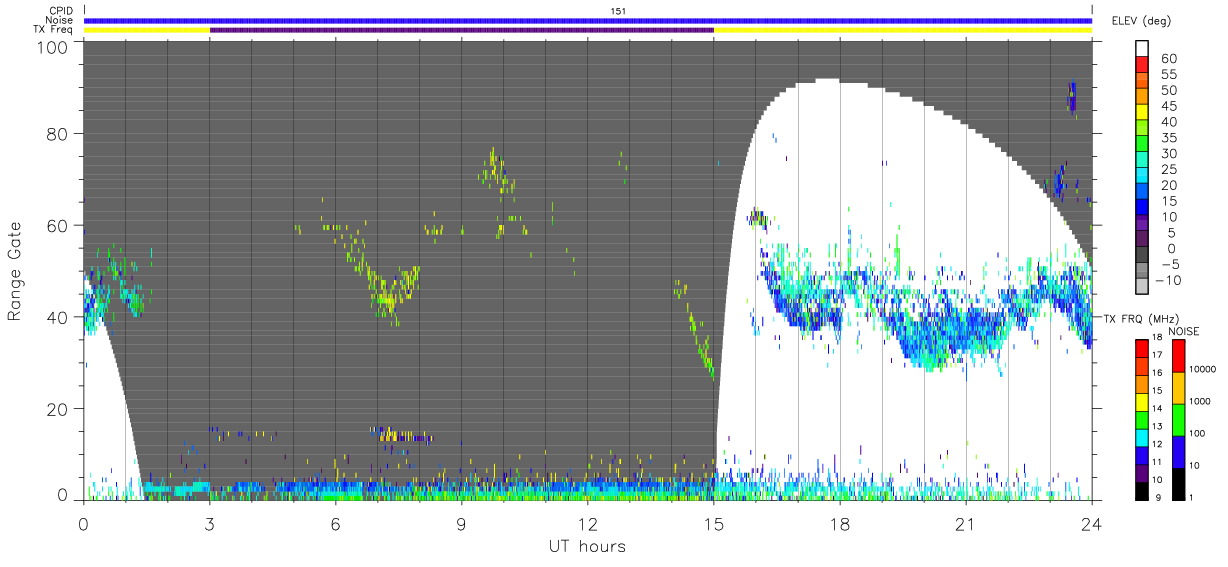Pick blue NOISE segment between 10 and 100

pyautogui.click(x=1178, y=451)
